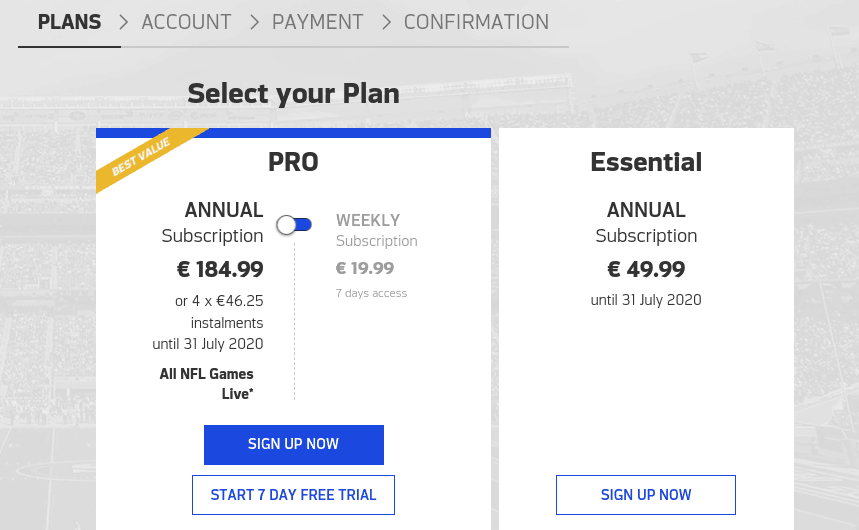859x530 pixels.
Task: Click the chevron arrow before Confirmation
Action: click(386, 22)
